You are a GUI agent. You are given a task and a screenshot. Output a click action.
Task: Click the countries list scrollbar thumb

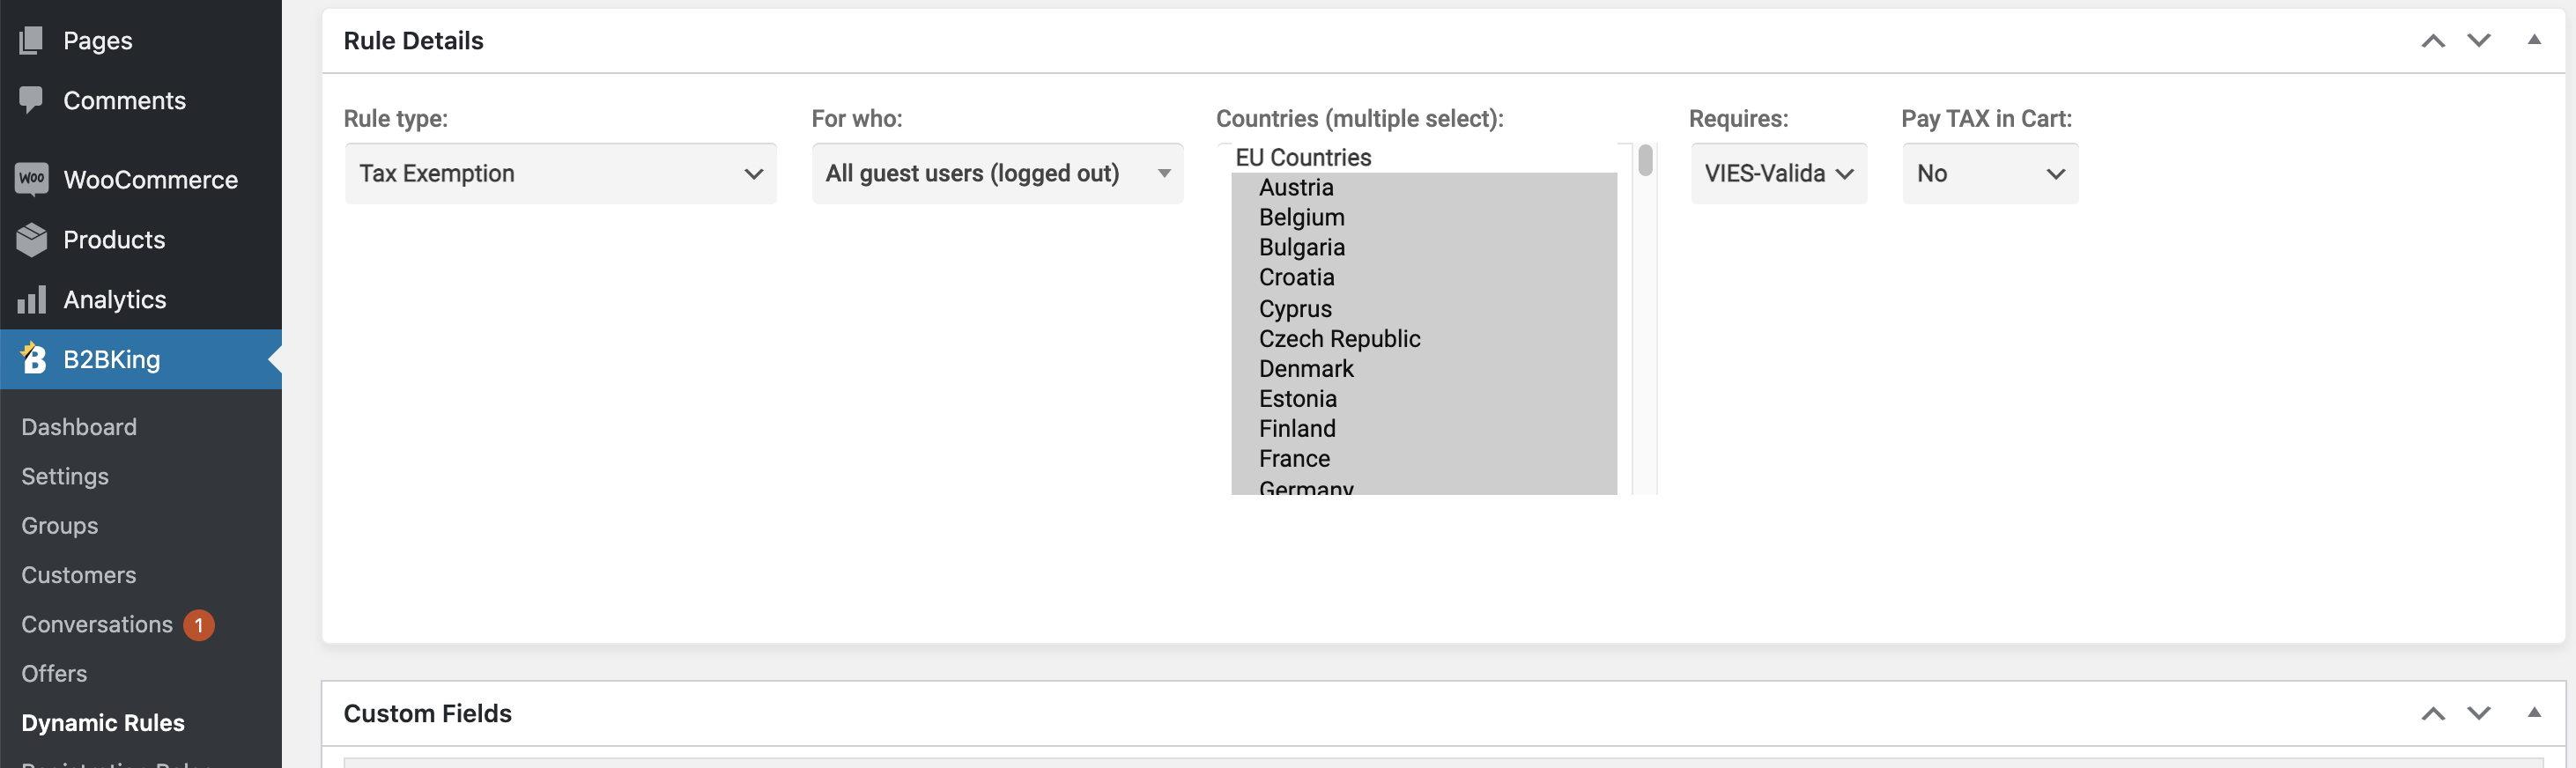tap(1645, 160)
